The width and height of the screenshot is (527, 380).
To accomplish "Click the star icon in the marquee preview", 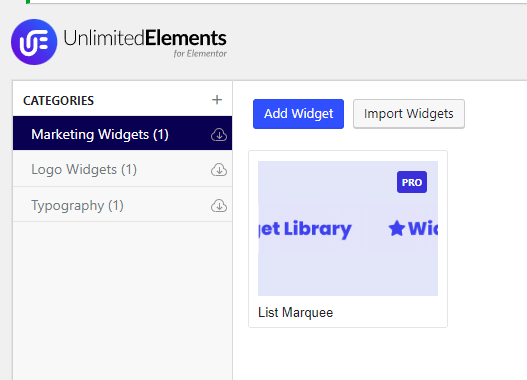I will pyautogui.click(x=397, y=228).
